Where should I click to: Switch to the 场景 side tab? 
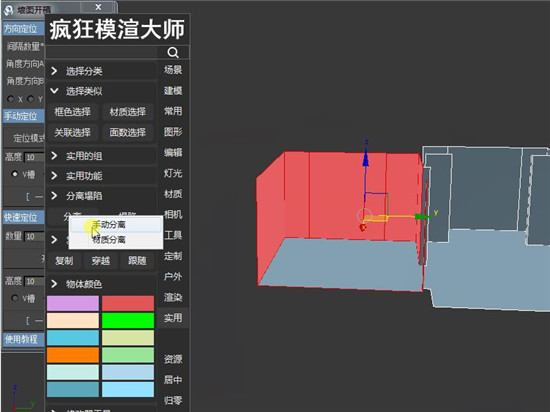[173, 70]
